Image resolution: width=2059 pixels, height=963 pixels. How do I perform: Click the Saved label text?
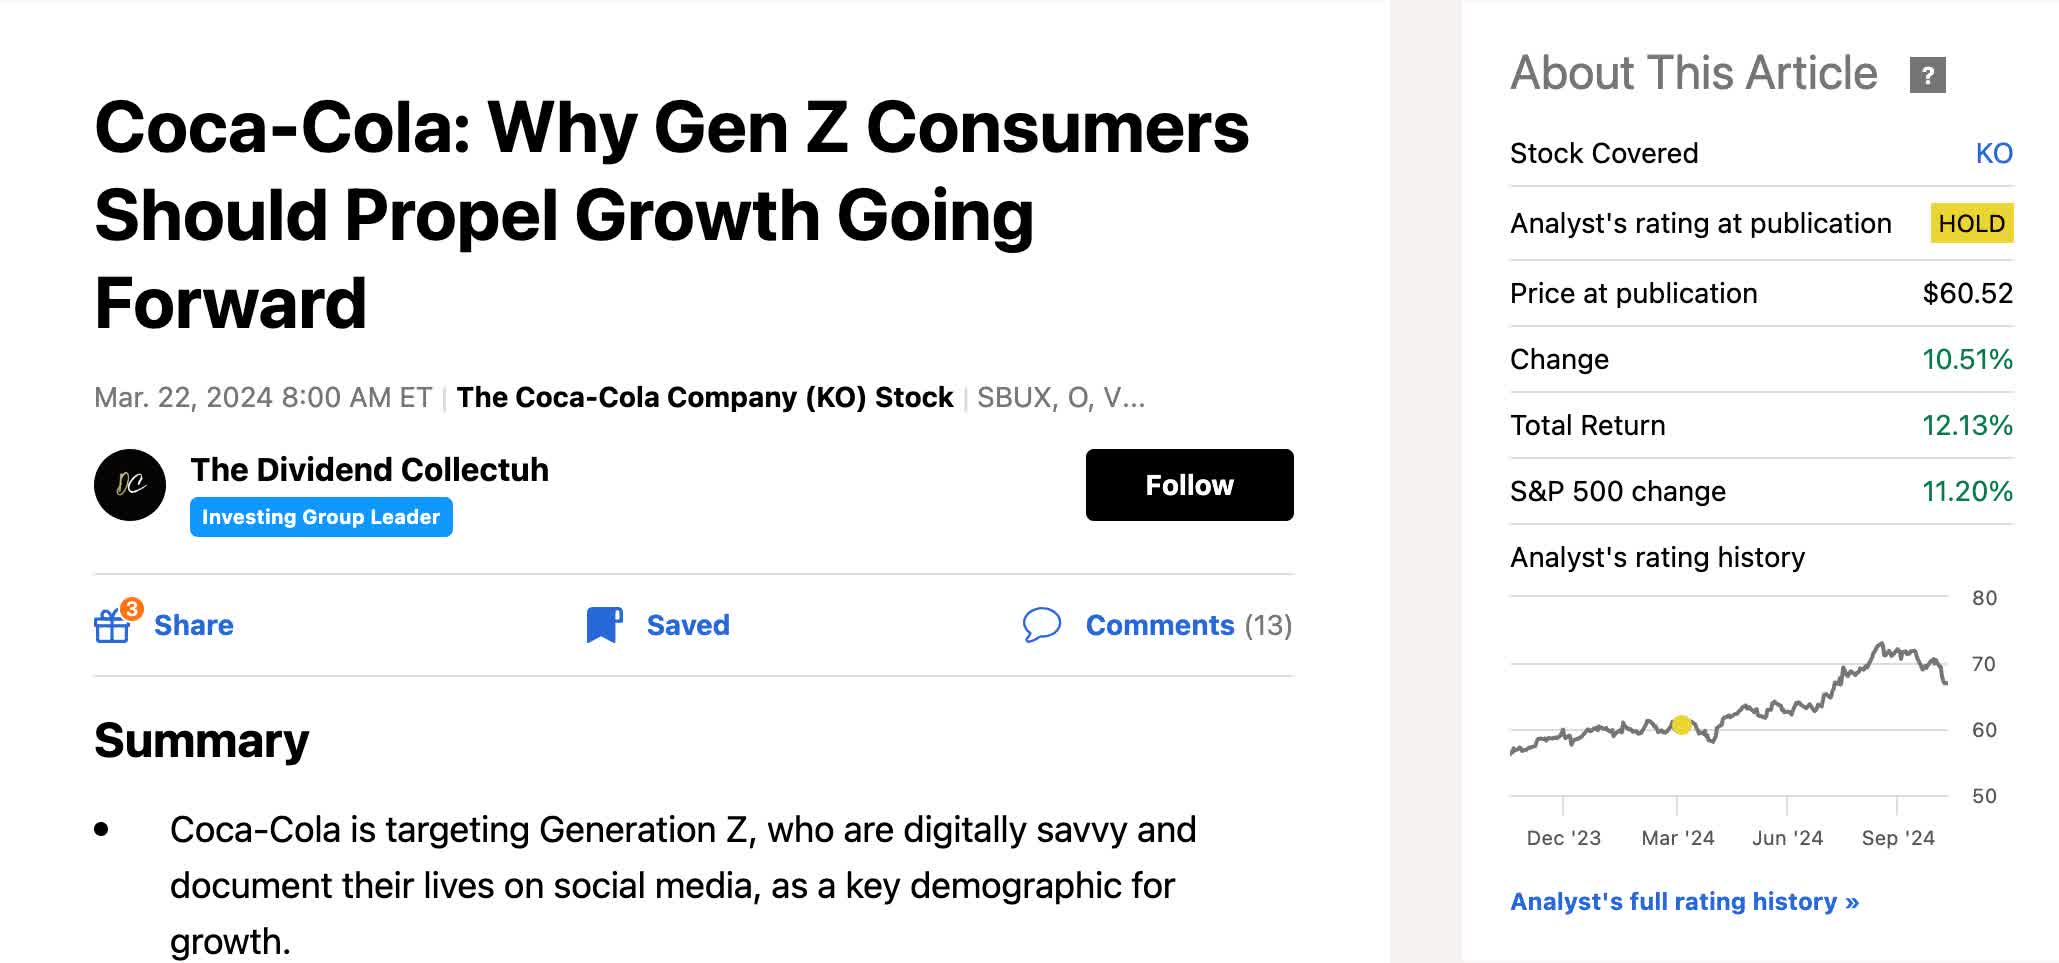click(x=688, y=625)
